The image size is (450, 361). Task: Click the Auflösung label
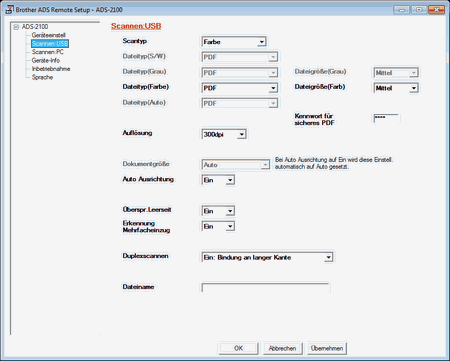coord(137,133)
